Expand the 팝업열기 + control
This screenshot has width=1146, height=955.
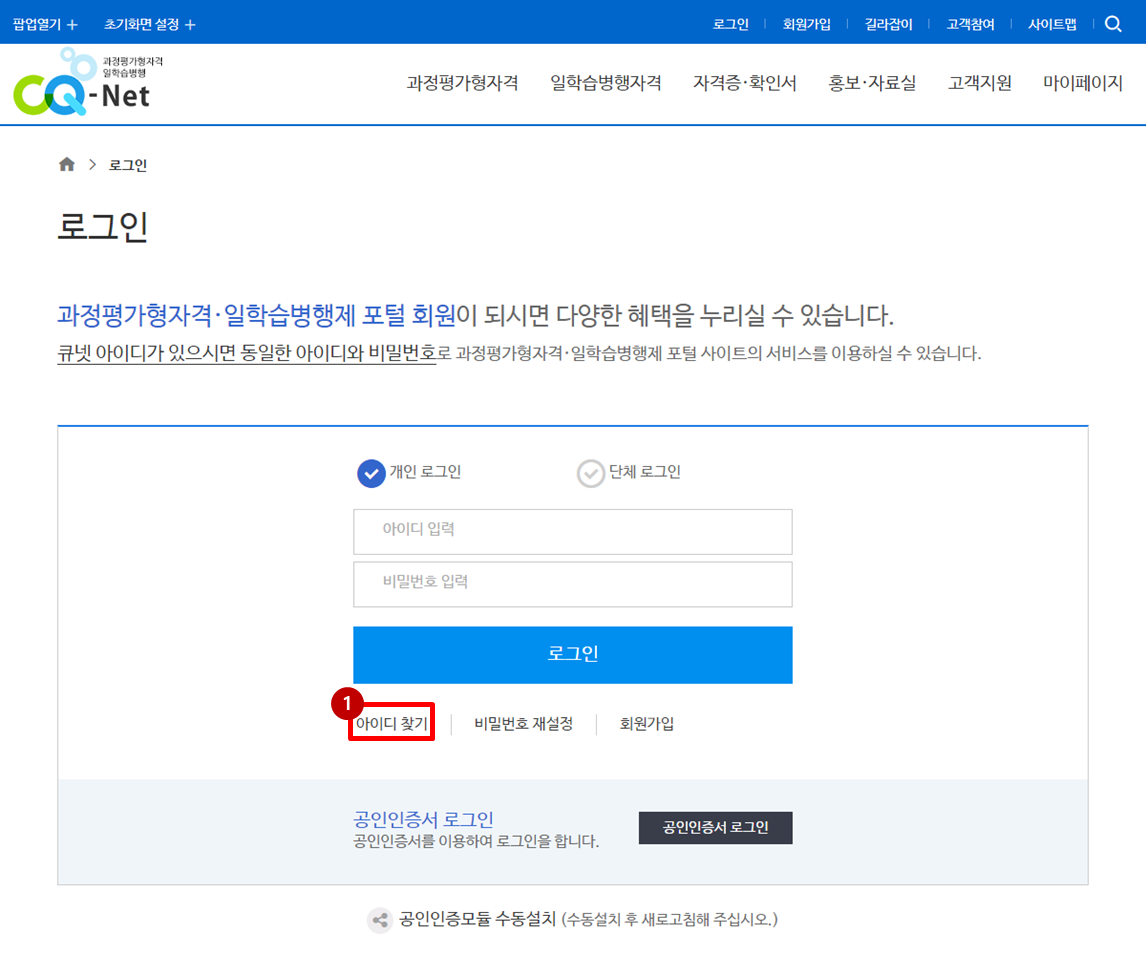45,24
